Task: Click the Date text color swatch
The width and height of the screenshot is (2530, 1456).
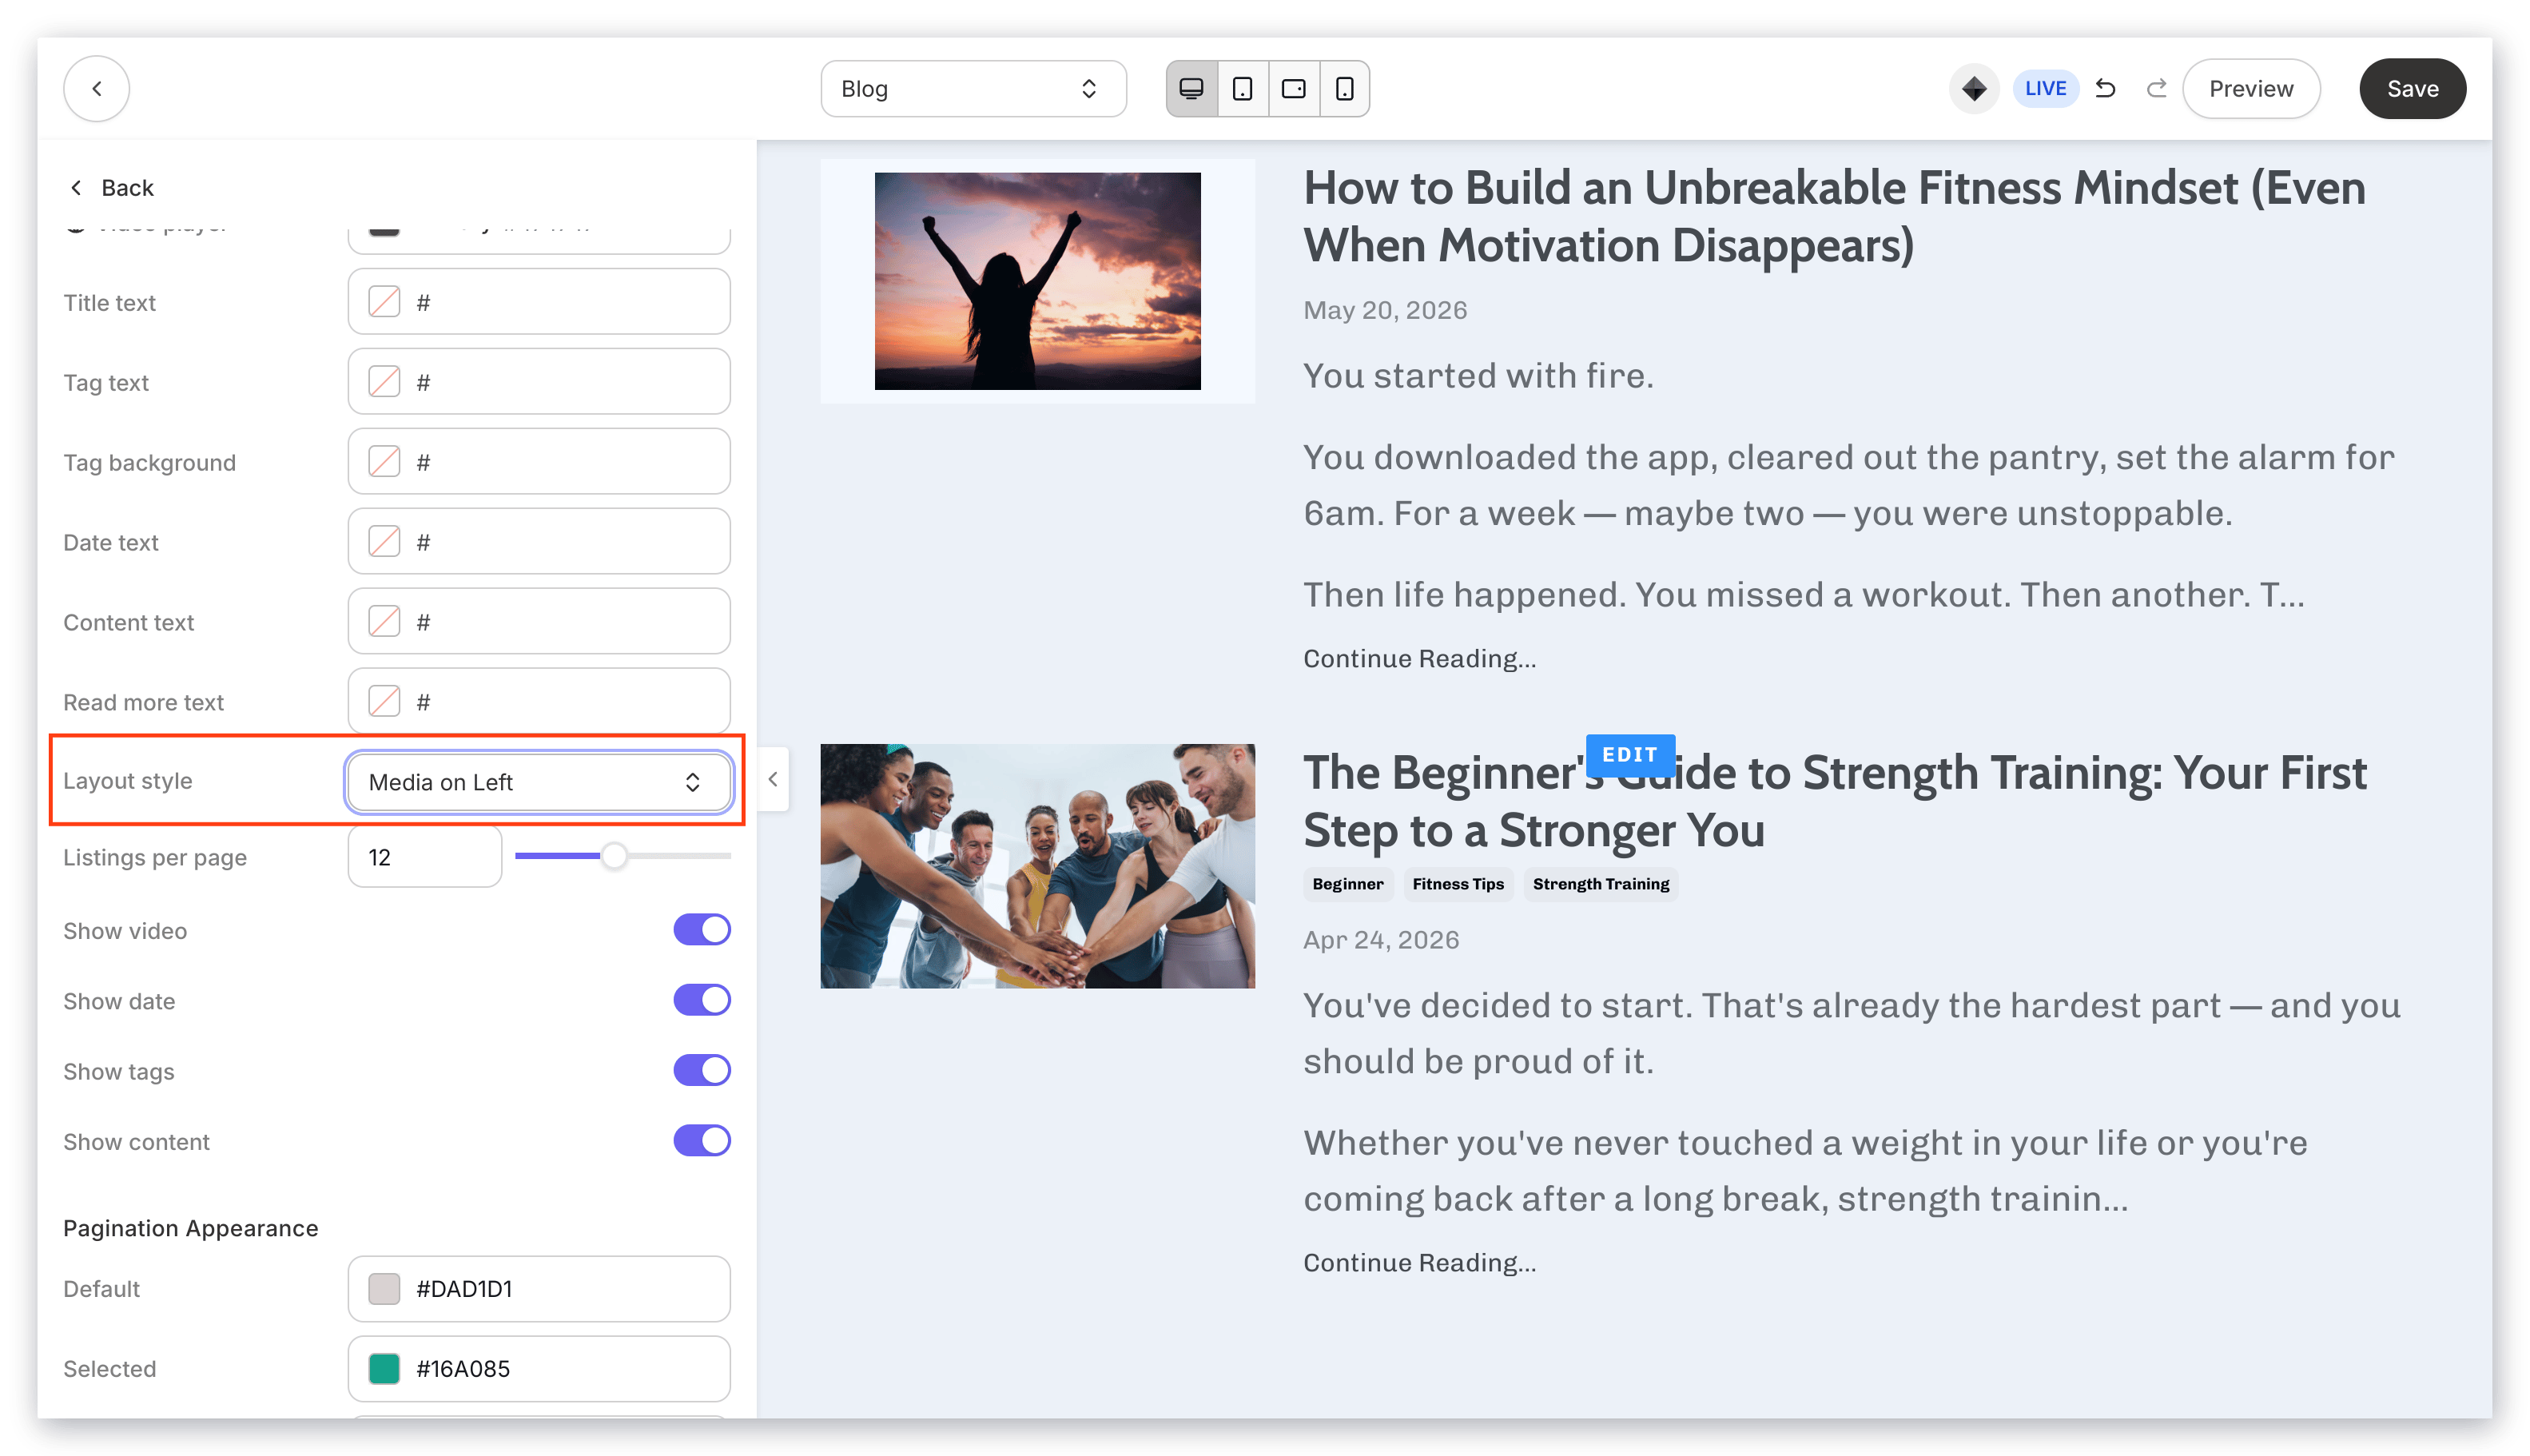Action: [x=384, y=542]
